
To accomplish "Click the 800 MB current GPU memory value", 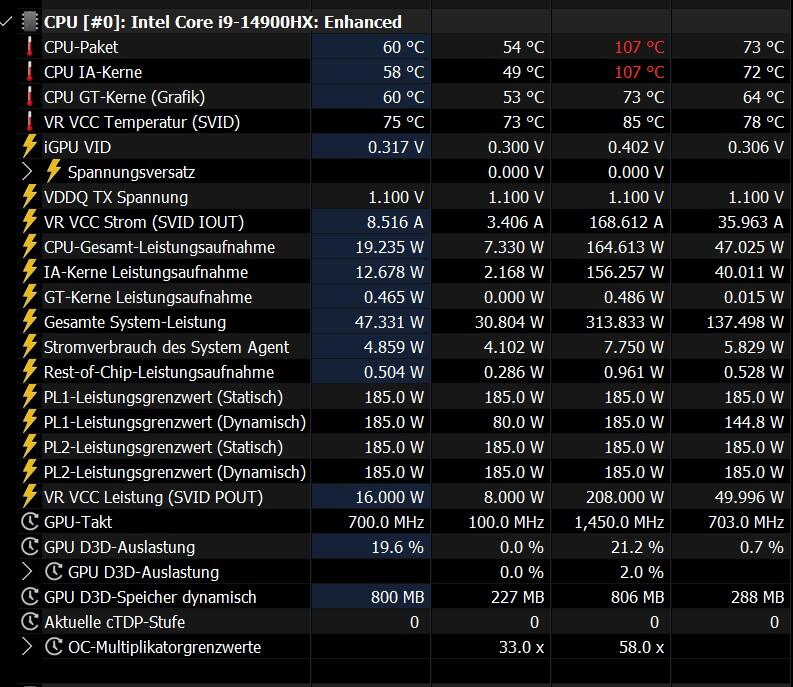I will point(398,597).
